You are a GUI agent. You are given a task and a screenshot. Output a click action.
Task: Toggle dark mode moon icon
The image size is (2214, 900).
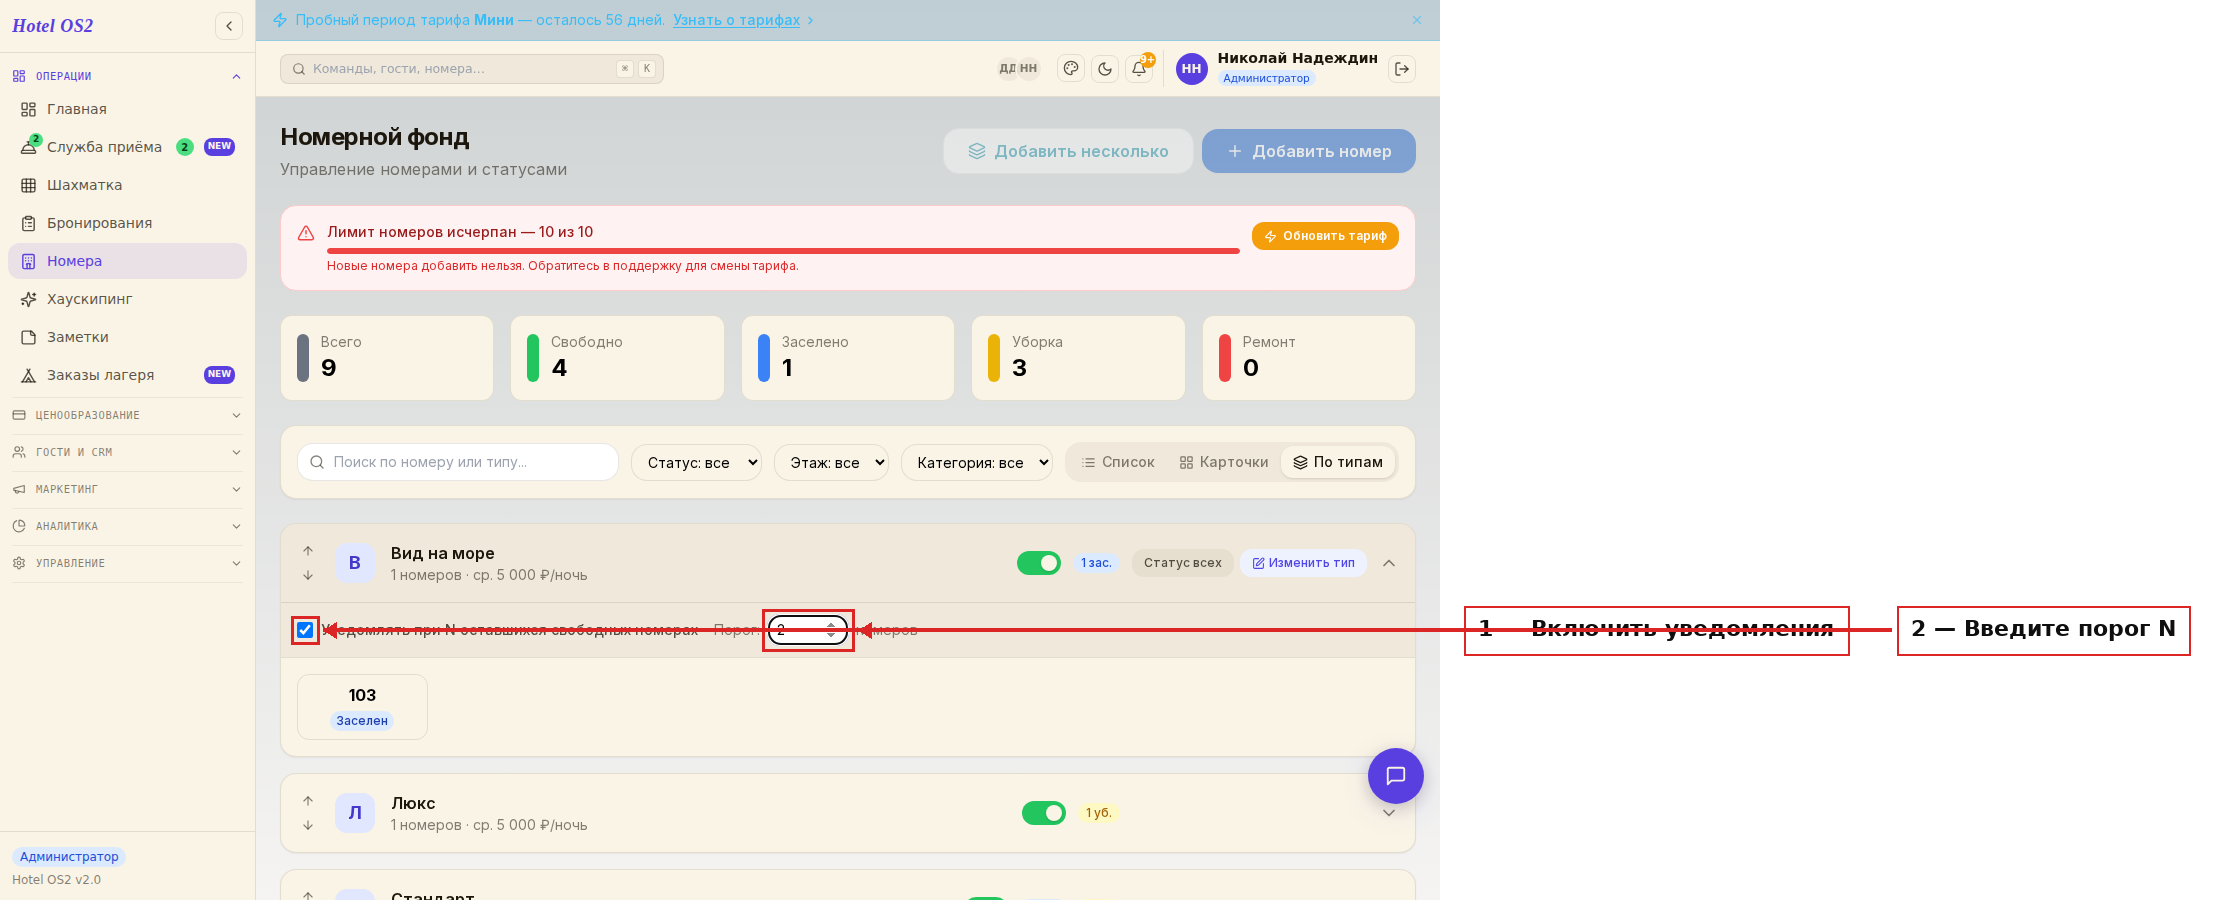[1105, 69]
